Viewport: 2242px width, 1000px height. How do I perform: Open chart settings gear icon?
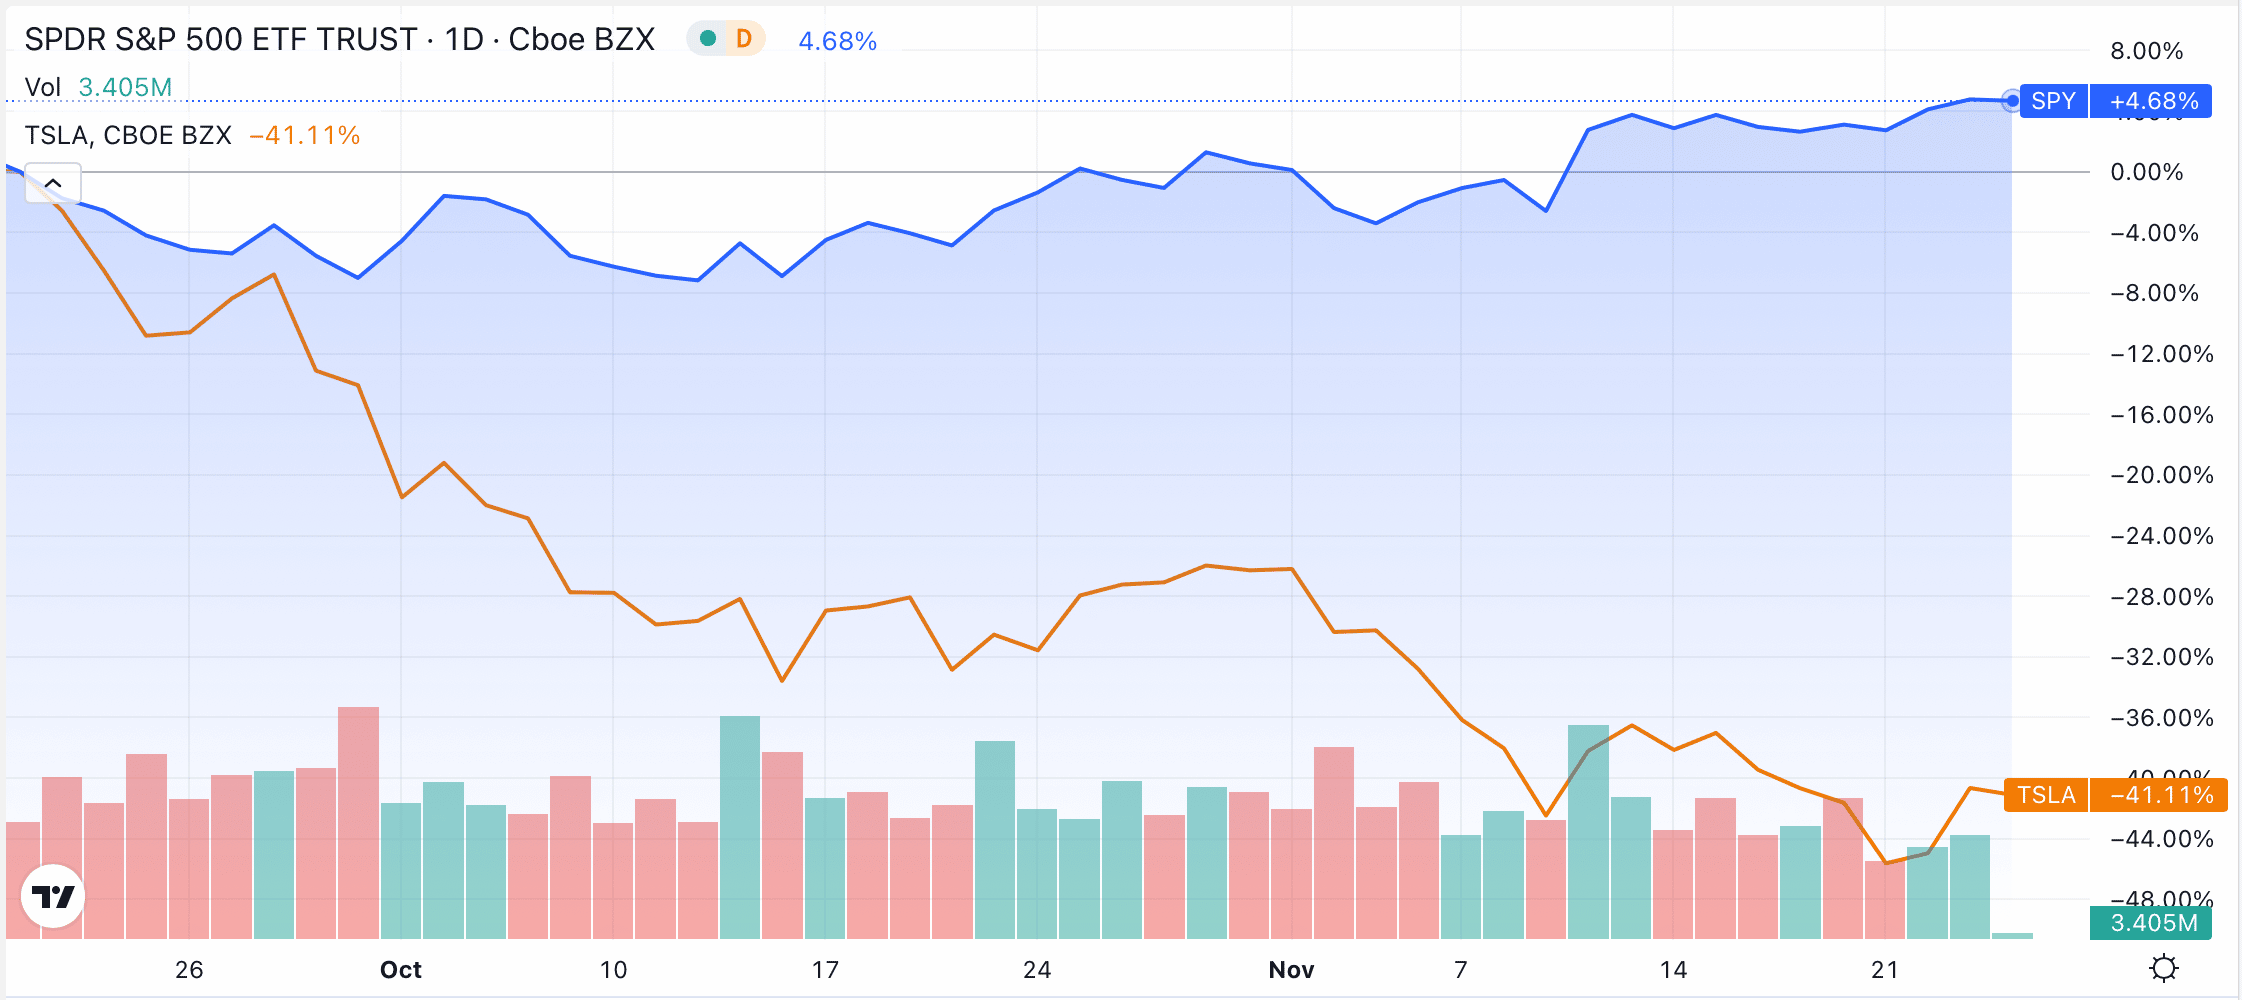click(x=2164, y=968)
